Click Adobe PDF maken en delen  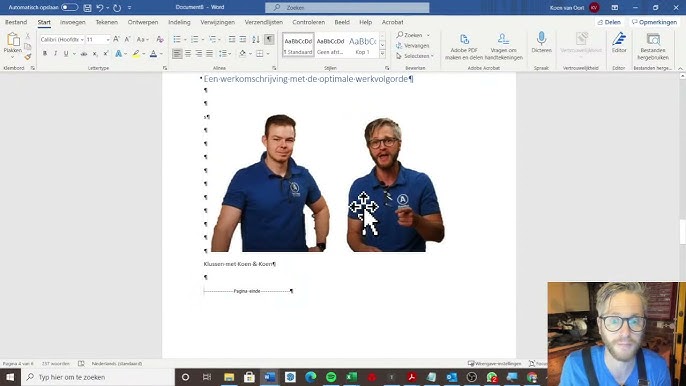[464, 46]
